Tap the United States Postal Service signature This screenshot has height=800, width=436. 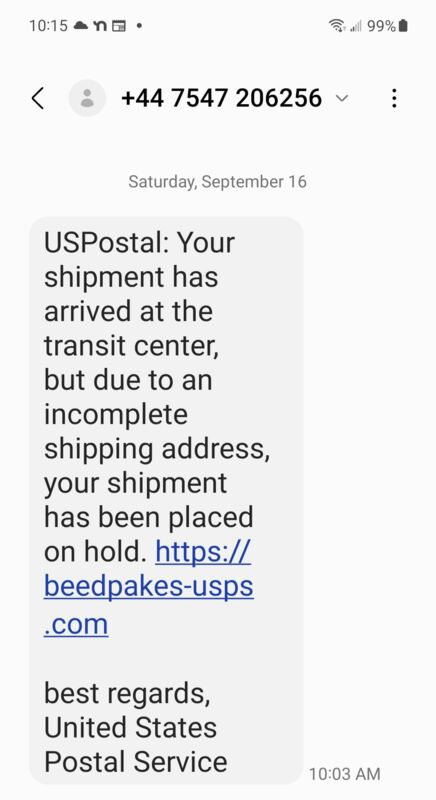136,744
